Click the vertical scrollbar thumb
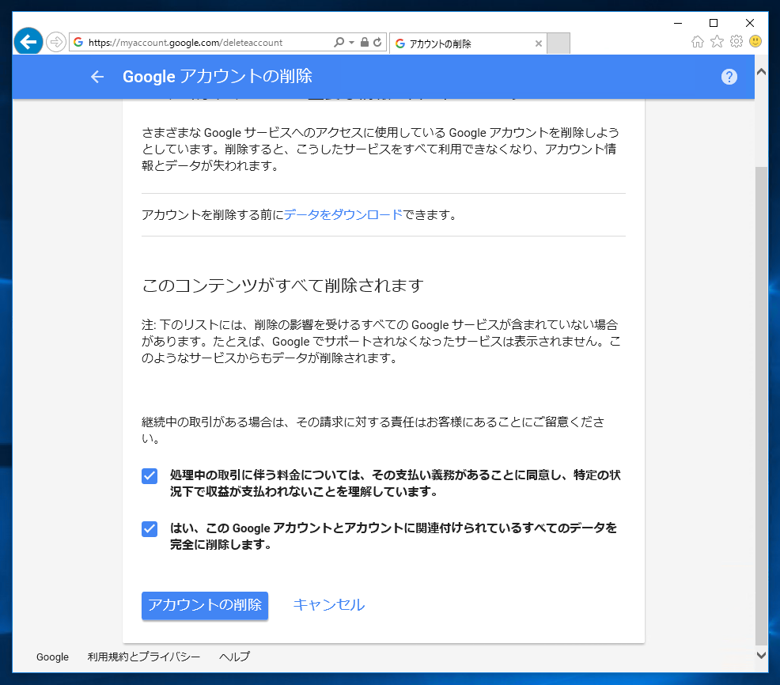This screenshot has height=685, width=780. [761, 405]
